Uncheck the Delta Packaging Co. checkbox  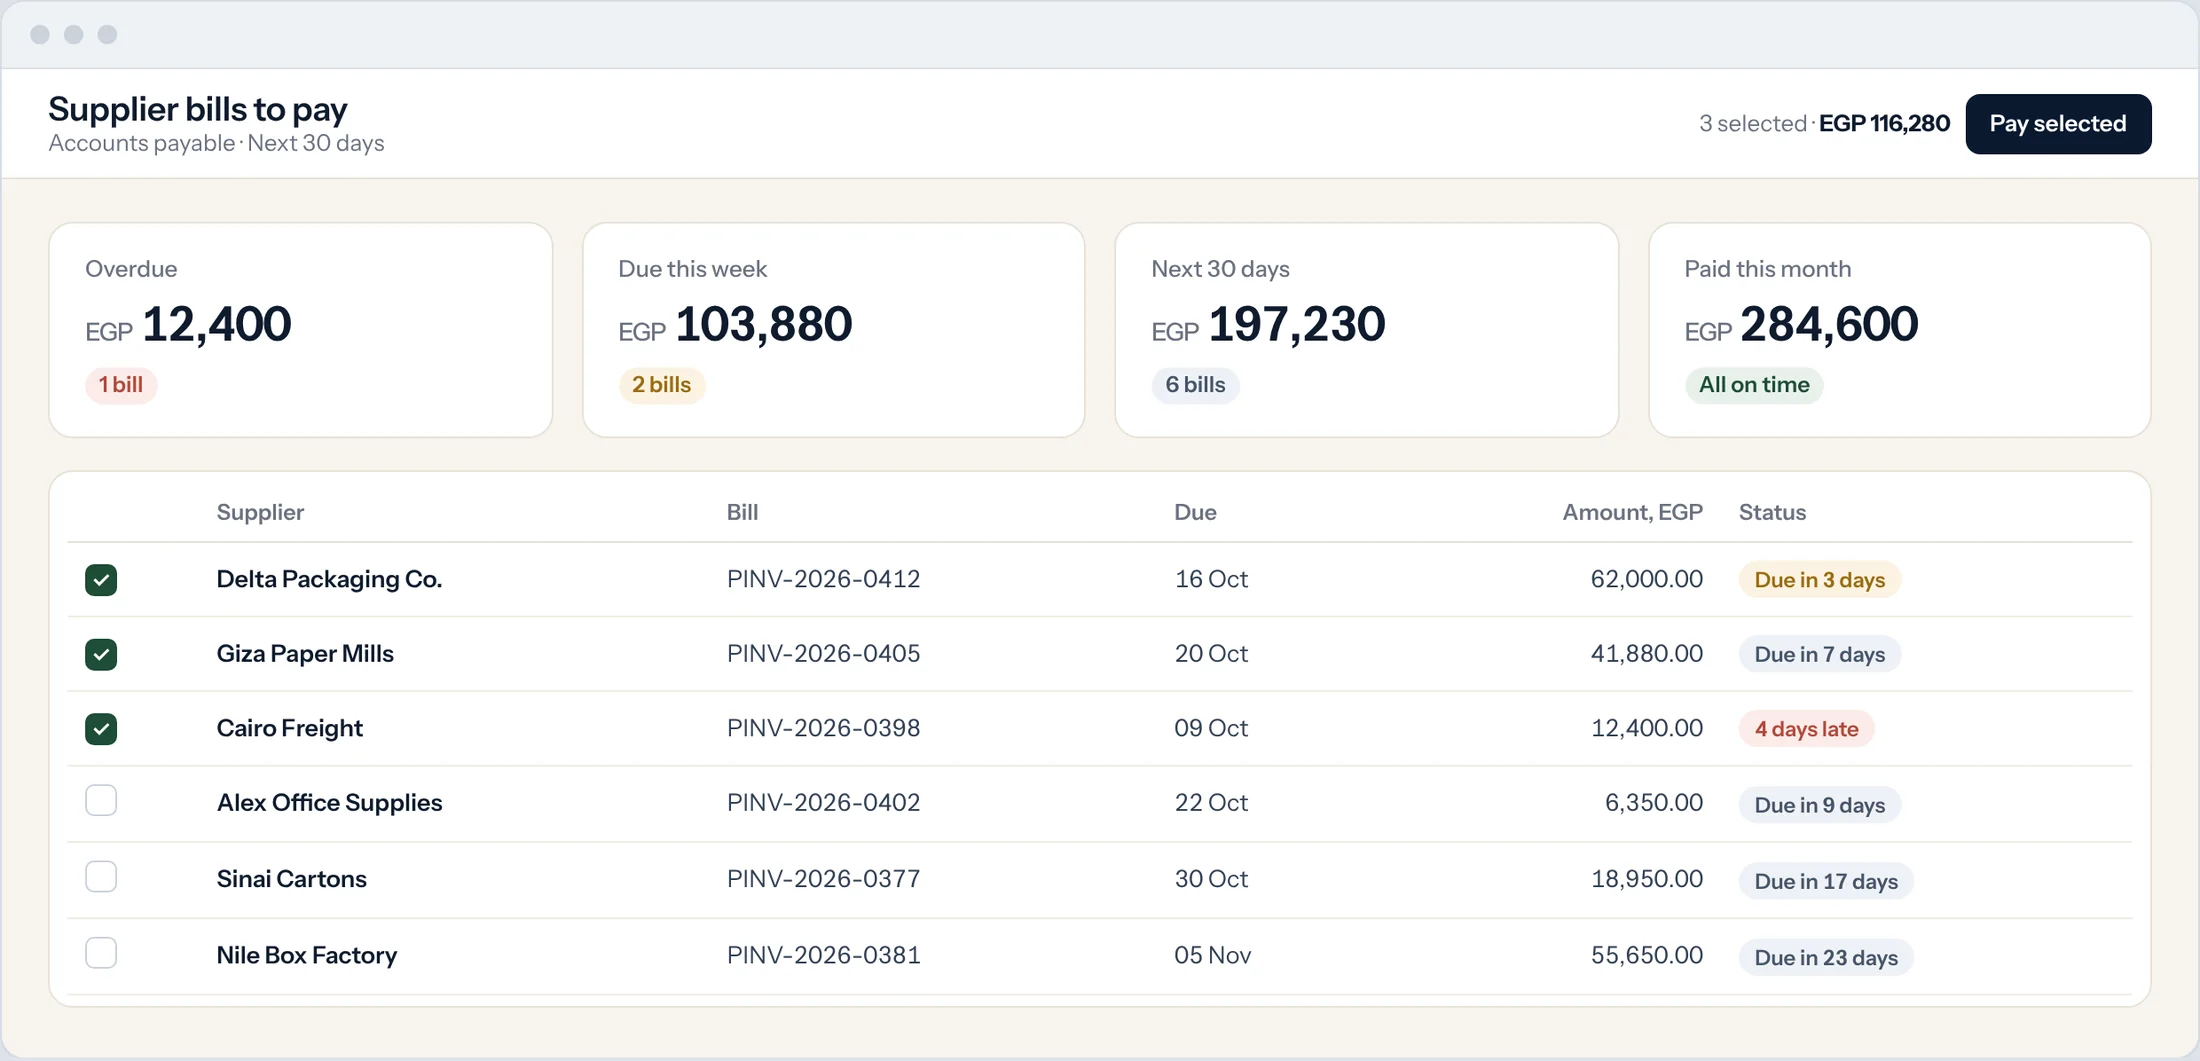(101, 580)
